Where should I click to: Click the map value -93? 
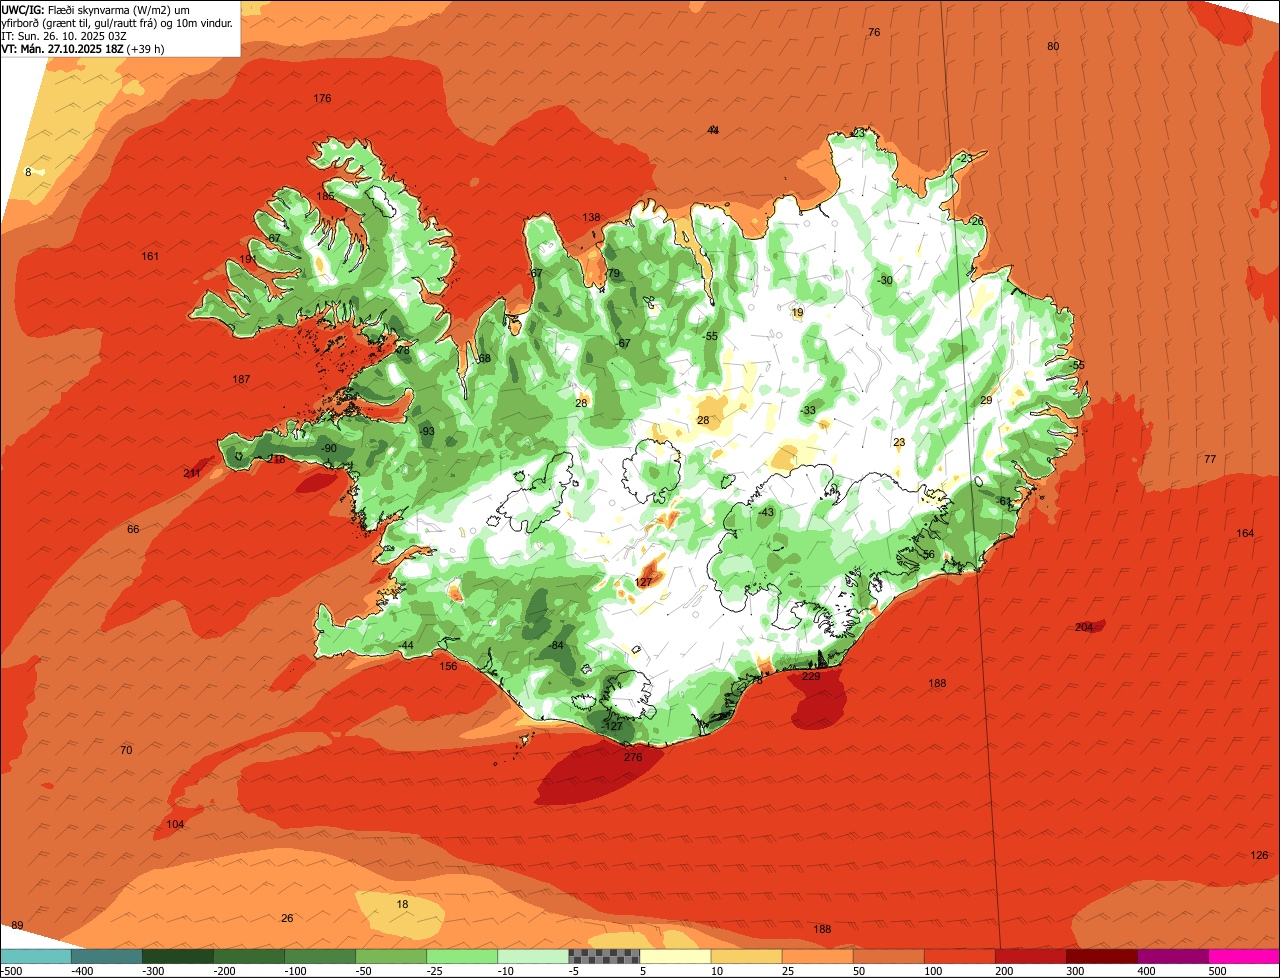(x=427, y=431)
